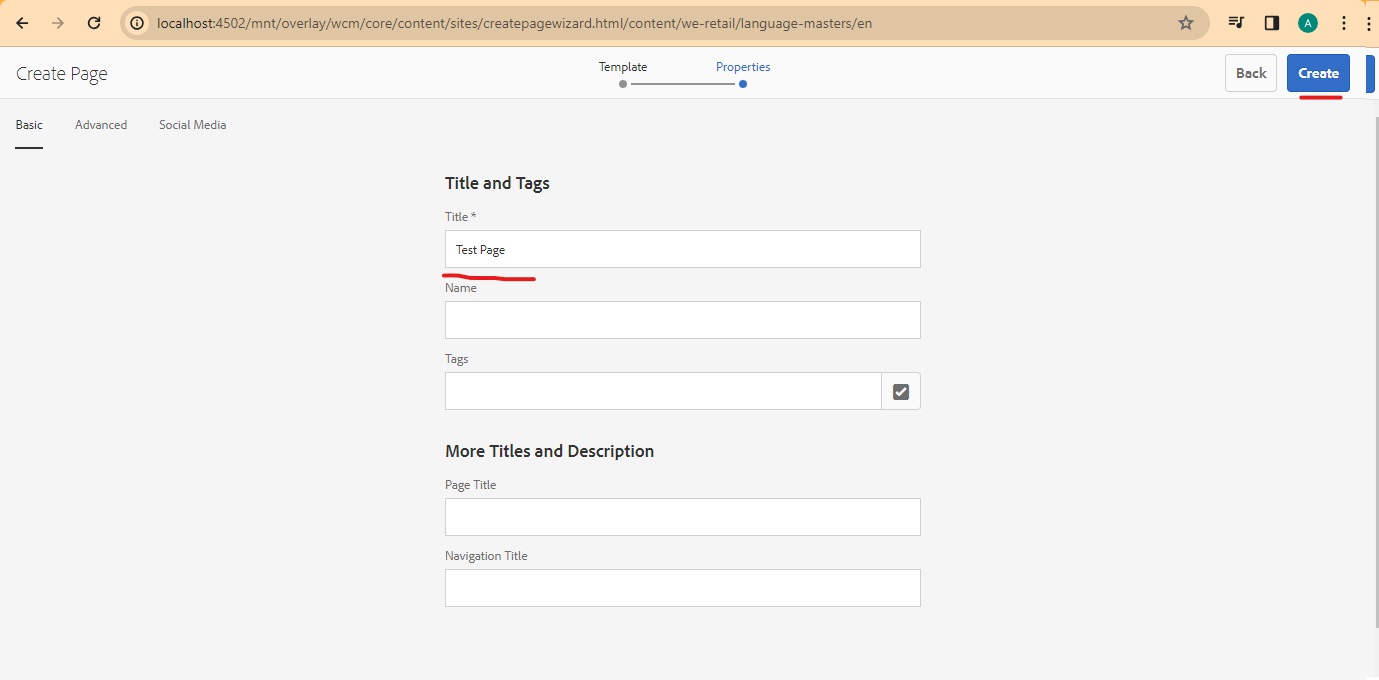Switch to the Social Media tab
This screenshot has height=680, width=1379.
pos(192,124)
